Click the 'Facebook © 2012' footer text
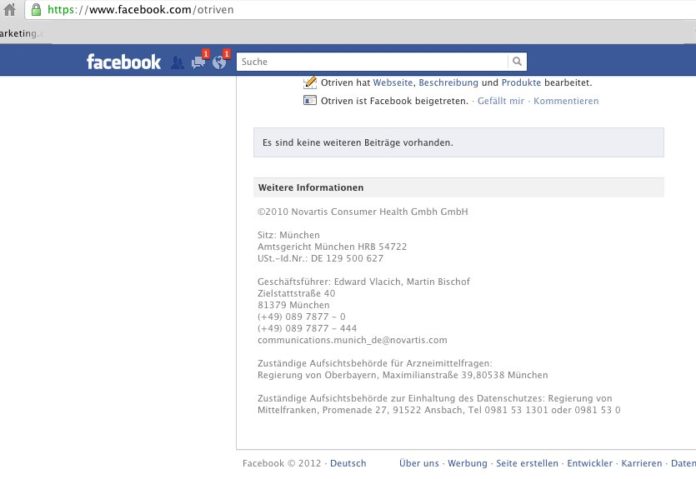Image resolution: width=696 pixels, height=479 pixels. [x=281, y=463]
